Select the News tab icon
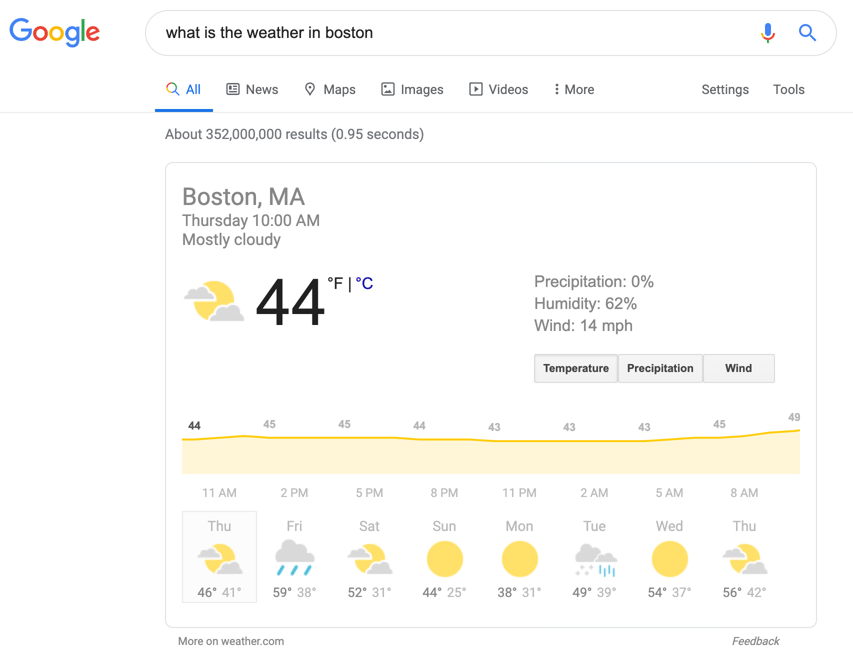Screen dimensions: 853x659 click(x=231, y=89)
